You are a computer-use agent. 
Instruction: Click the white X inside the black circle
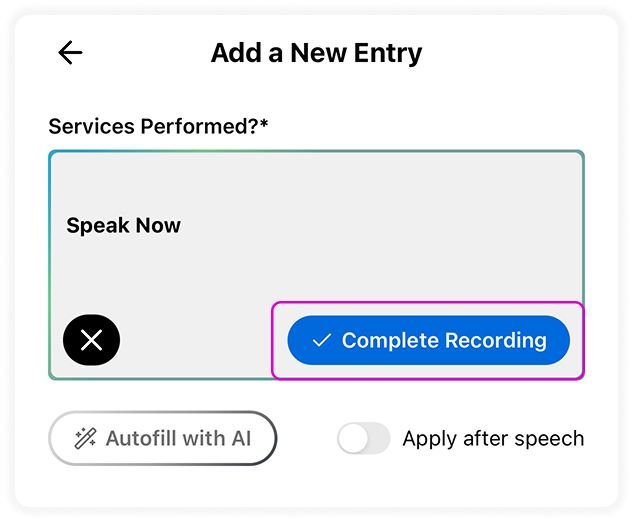tap(91, 340)
